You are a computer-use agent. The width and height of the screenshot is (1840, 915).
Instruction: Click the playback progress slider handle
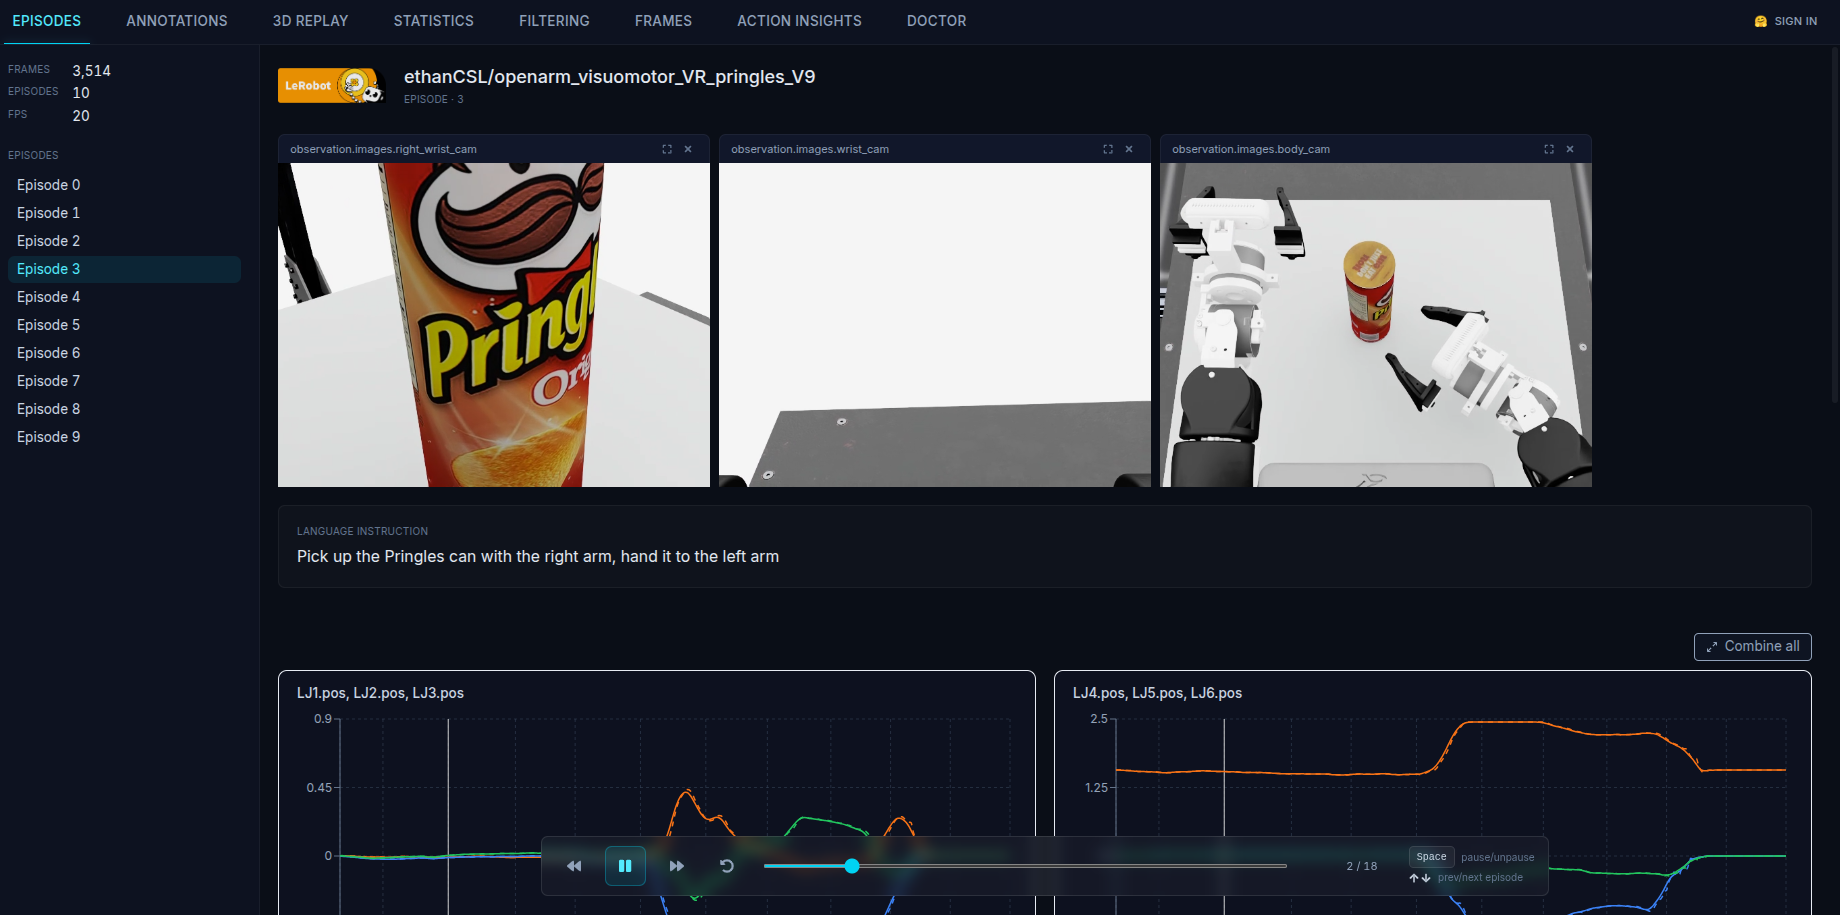point(852,866)
